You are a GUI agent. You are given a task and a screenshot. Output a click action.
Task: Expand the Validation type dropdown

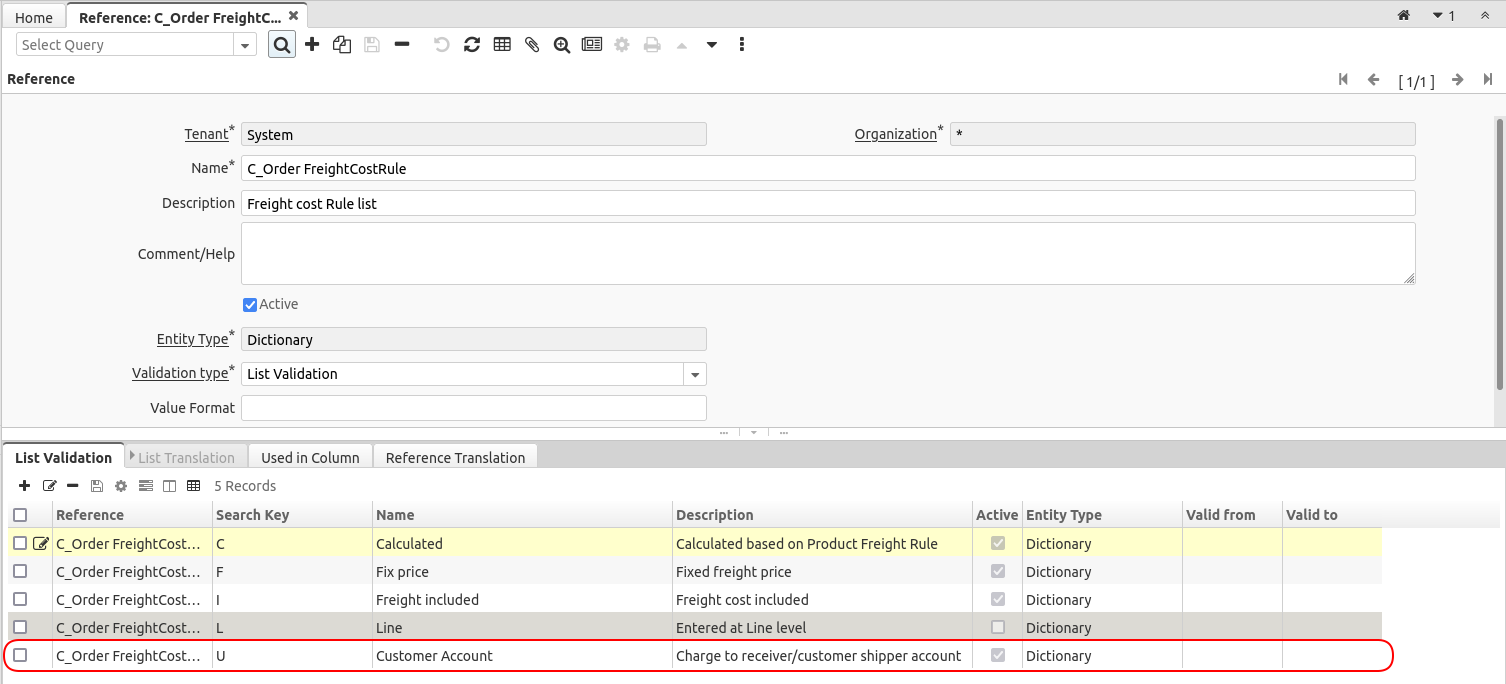pyautogui.click(x=695, y=374)
